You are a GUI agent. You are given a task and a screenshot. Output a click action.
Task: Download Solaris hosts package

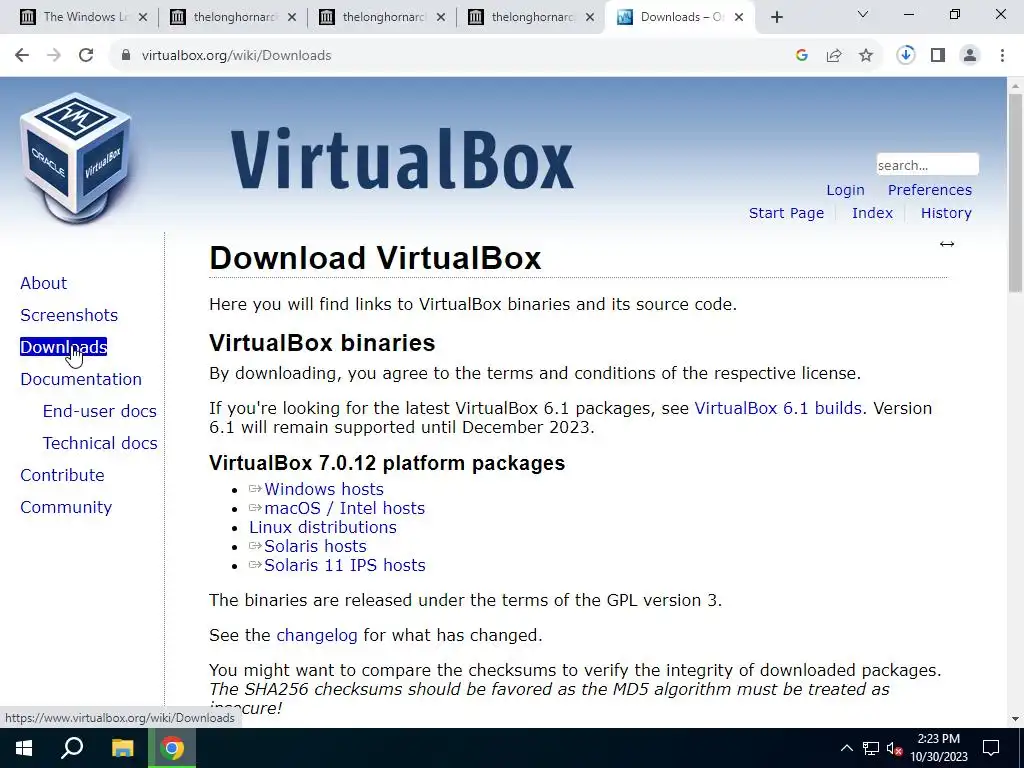pos(315,546)
